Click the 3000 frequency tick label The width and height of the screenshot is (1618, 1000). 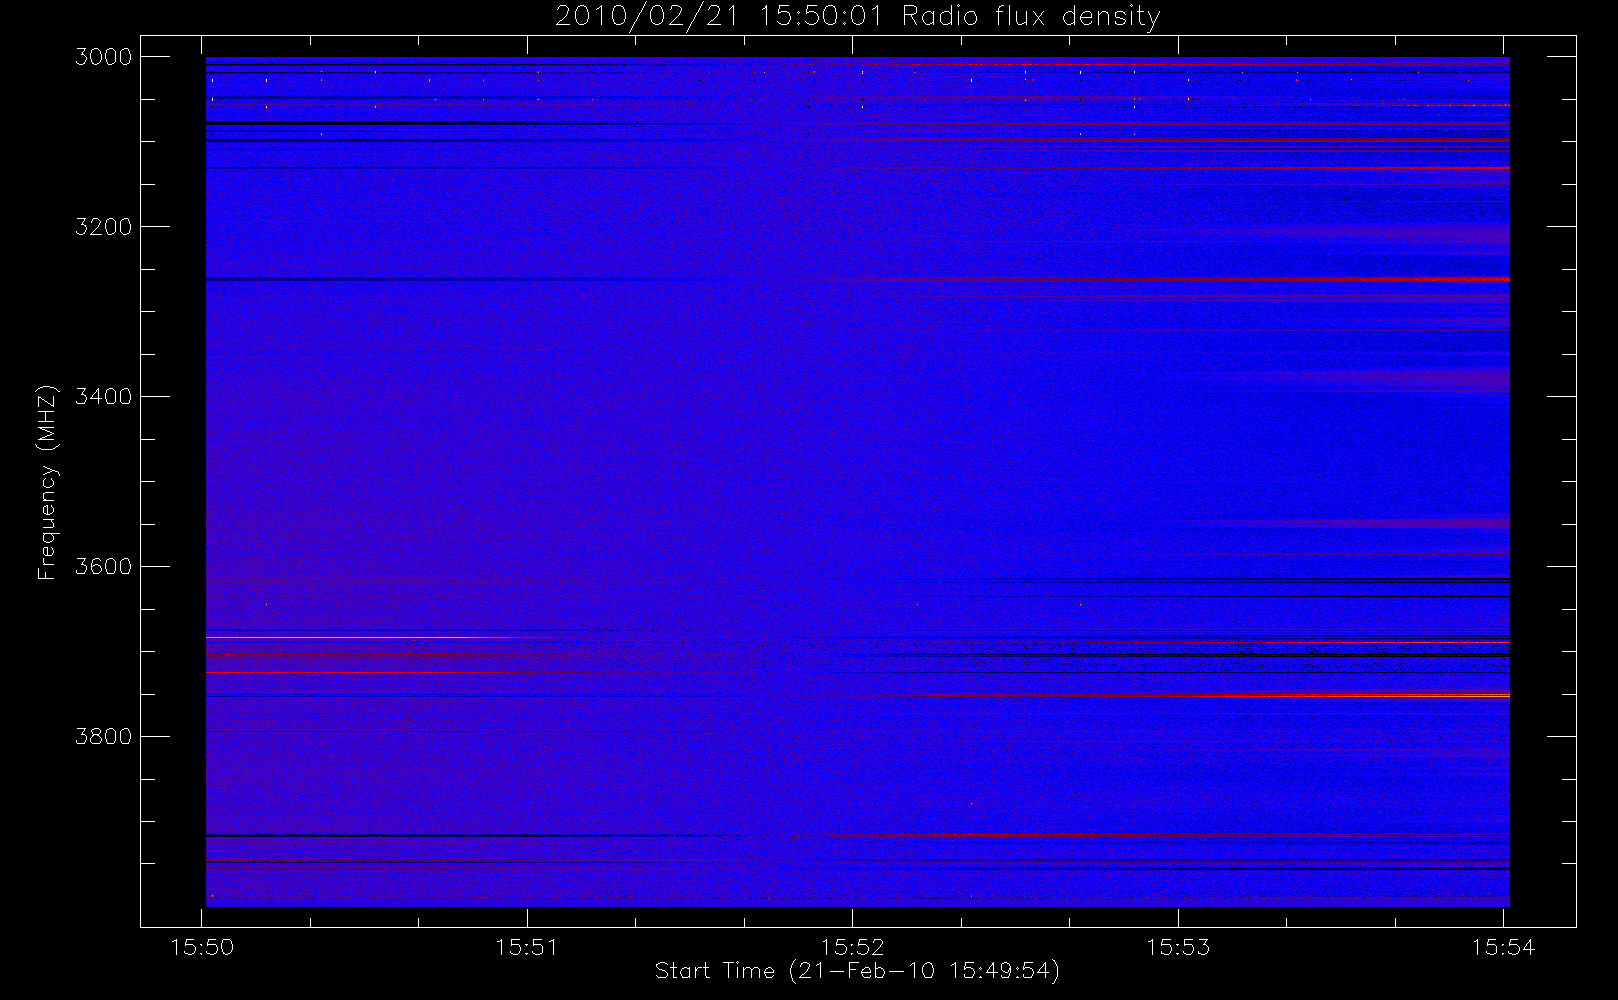104,57
